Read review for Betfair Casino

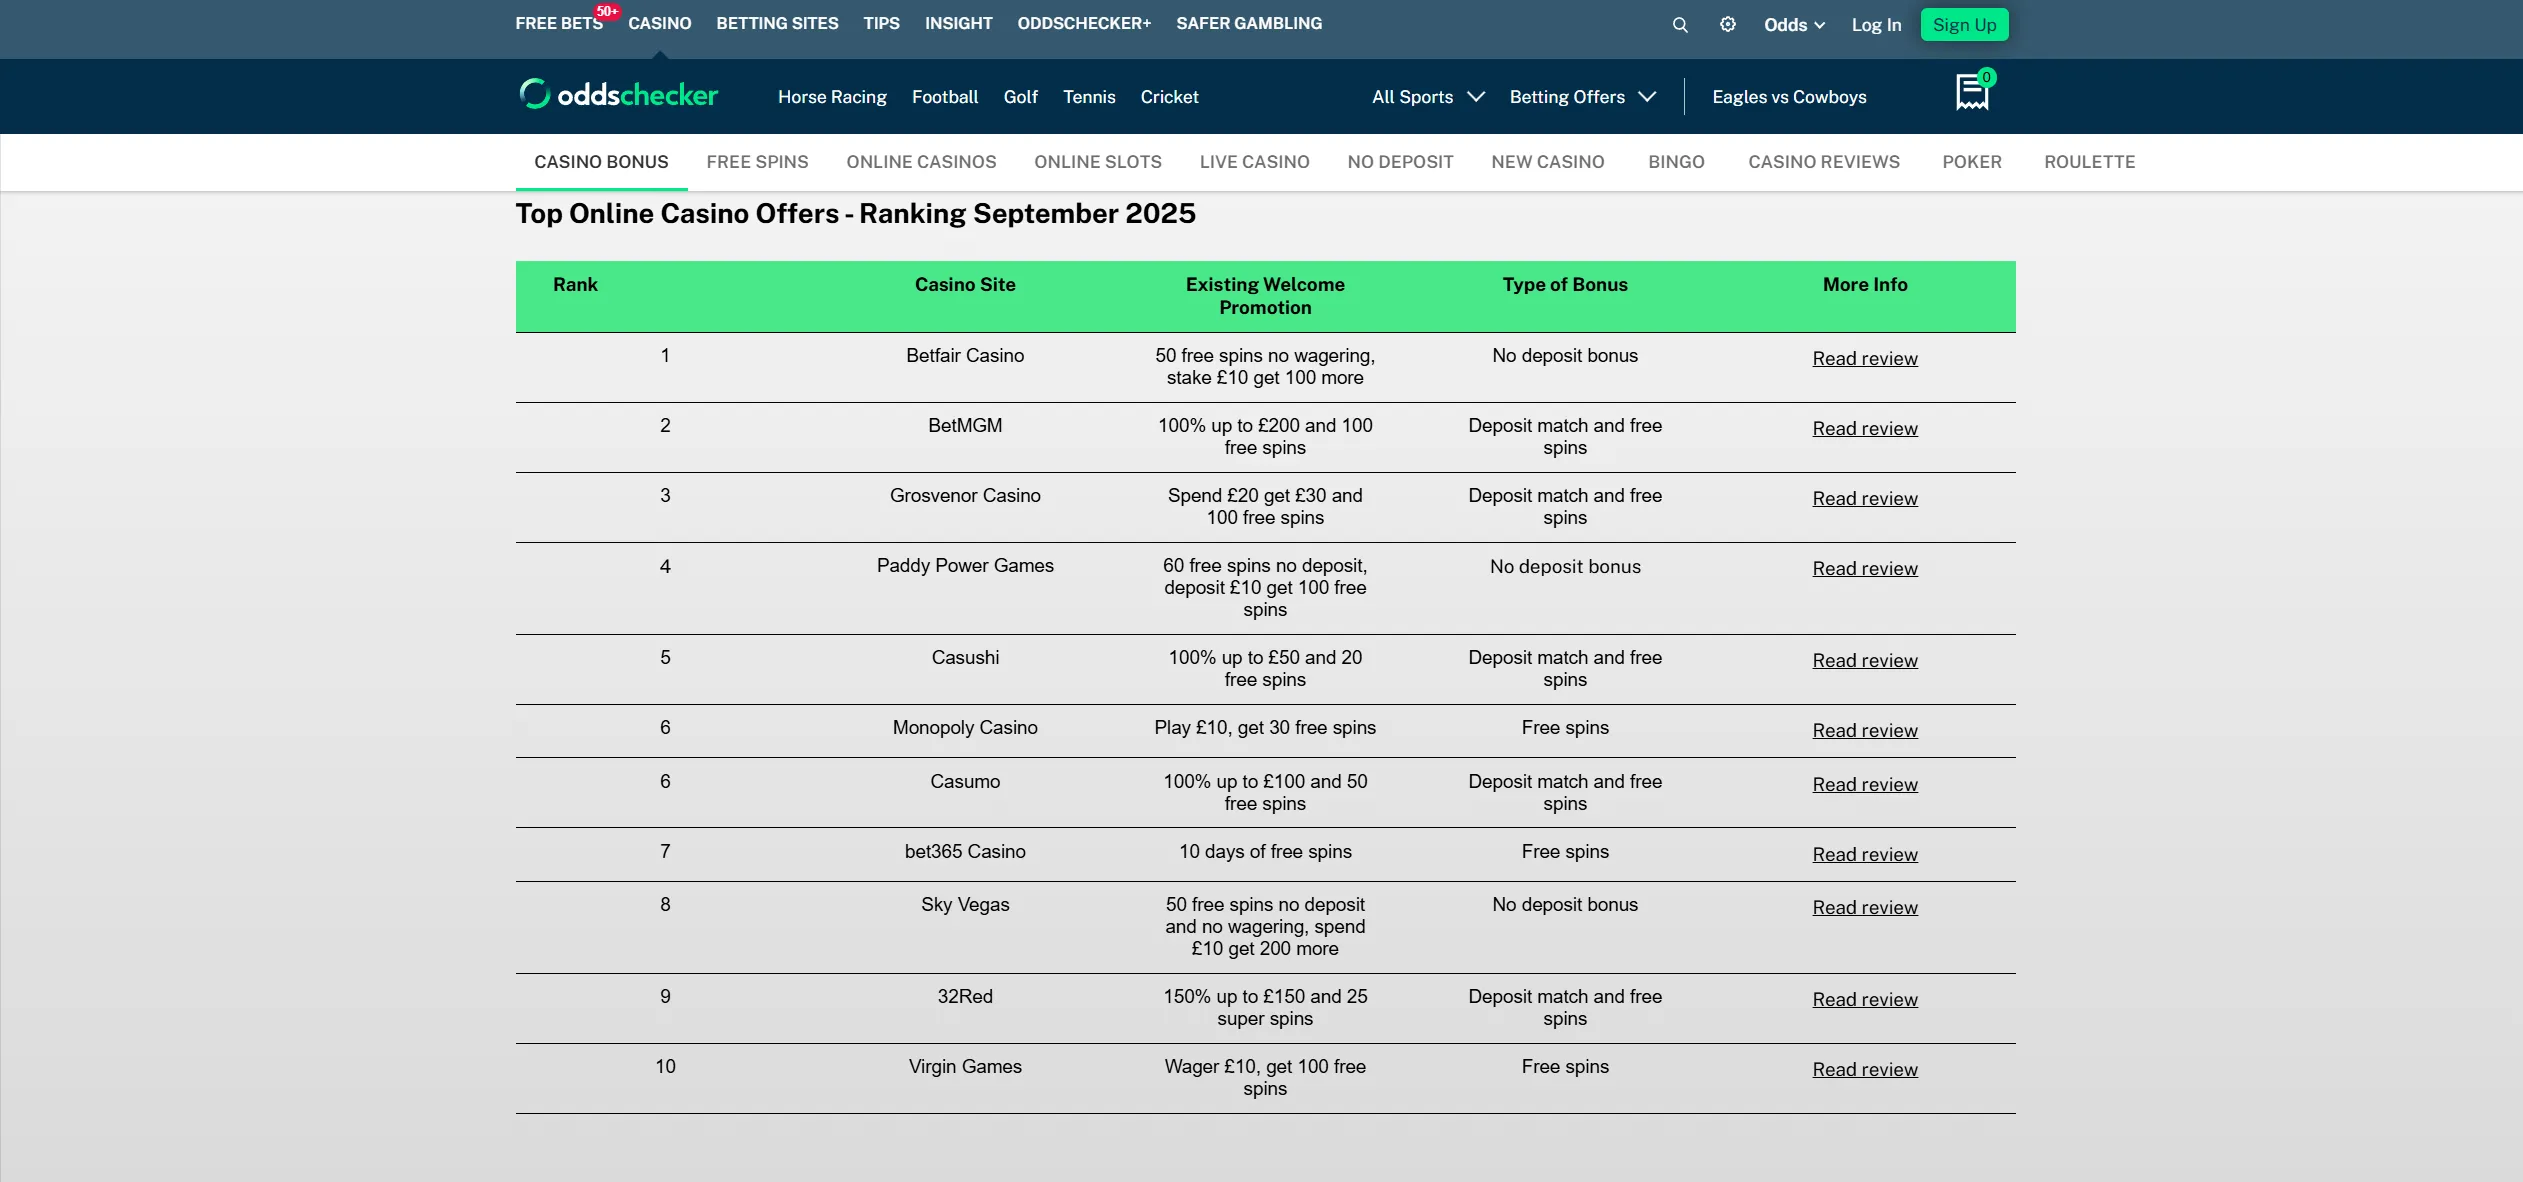pyautogui.click(x=1865, y=359)
